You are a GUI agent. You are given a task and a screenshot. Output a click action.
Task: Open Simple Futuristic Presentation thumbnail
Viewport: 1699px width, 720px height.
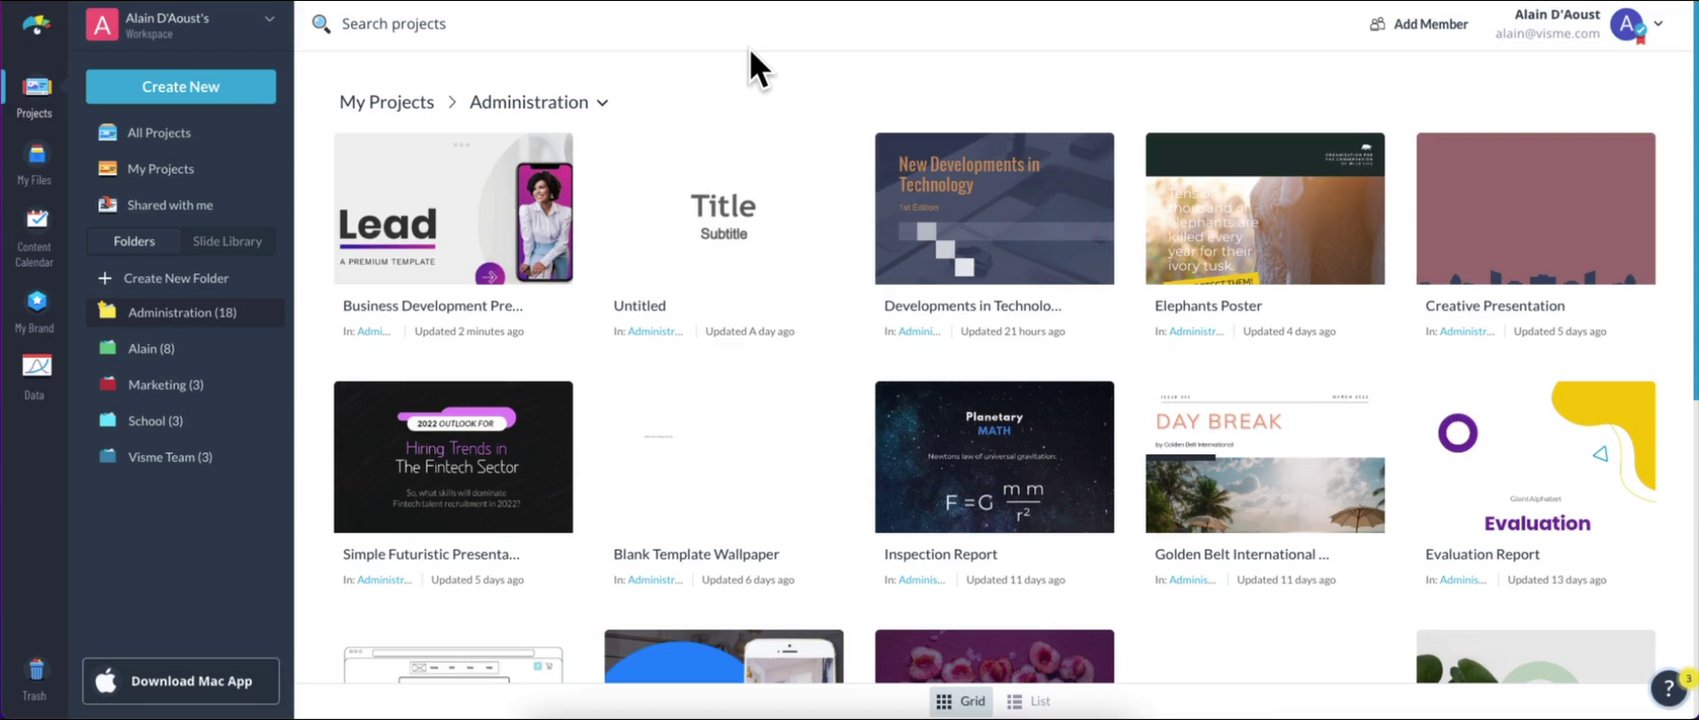click(453, 457)
